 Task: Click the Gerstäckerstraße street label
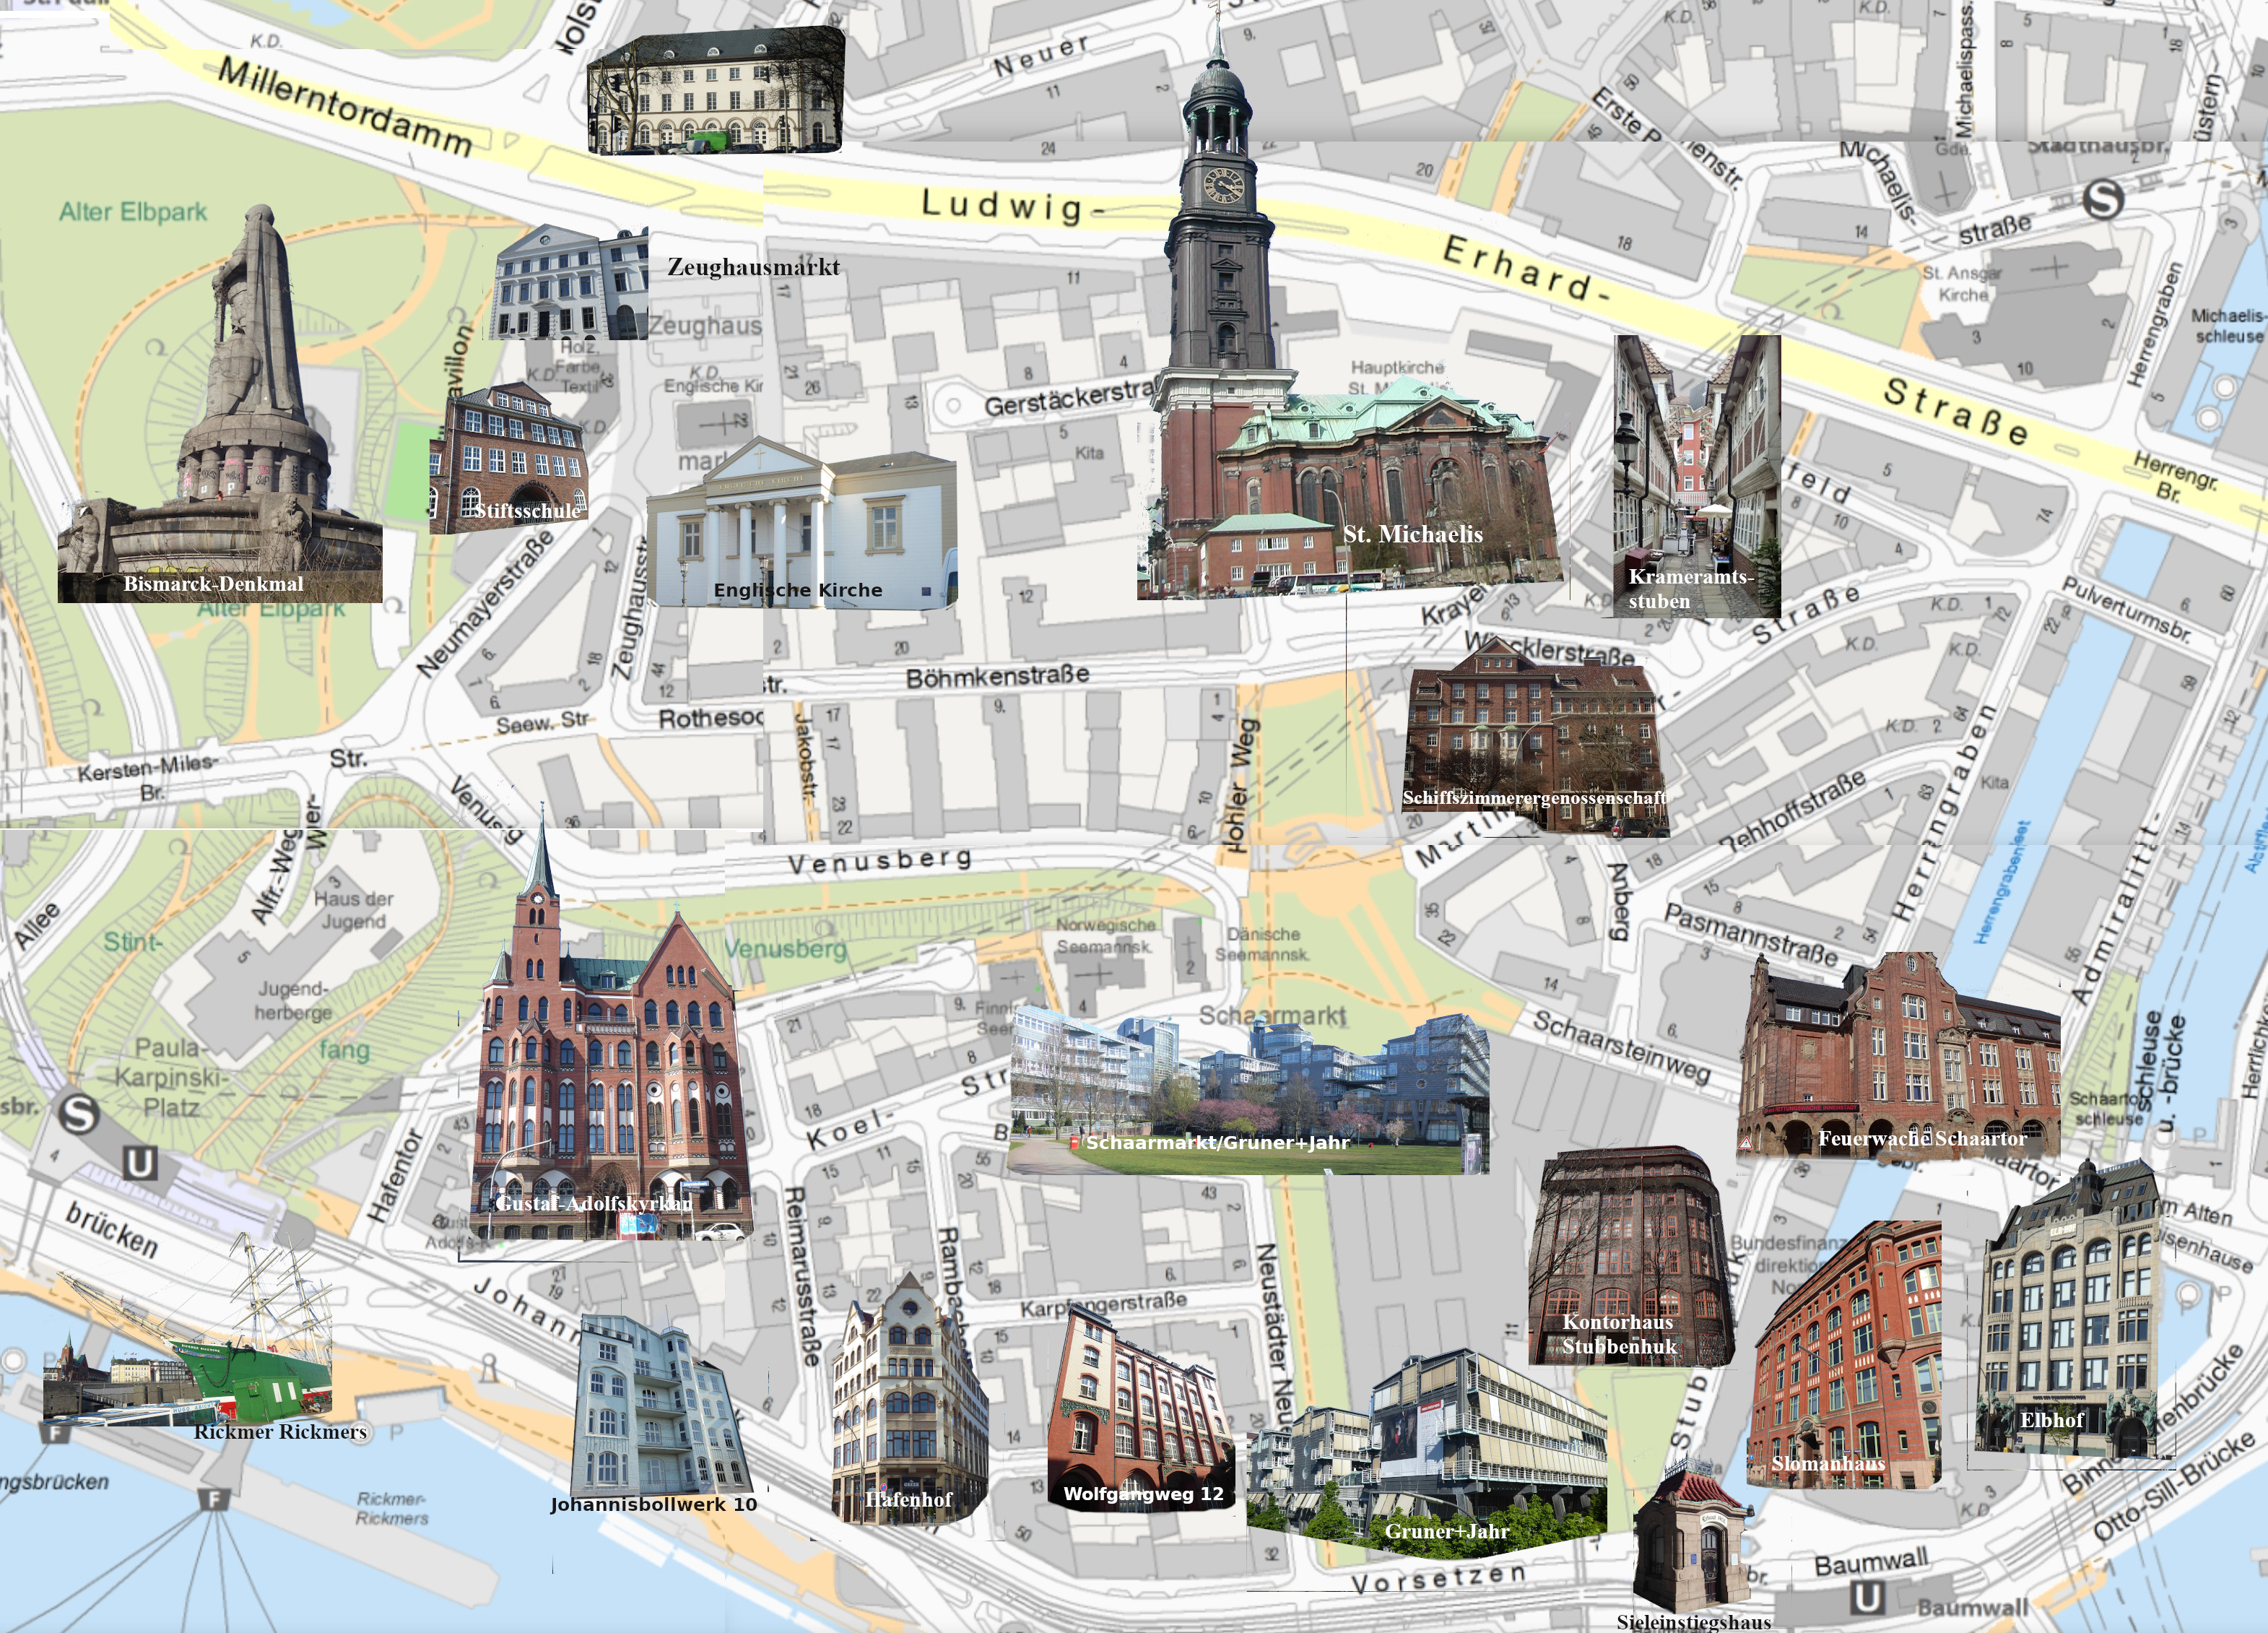pos(1070,399)
